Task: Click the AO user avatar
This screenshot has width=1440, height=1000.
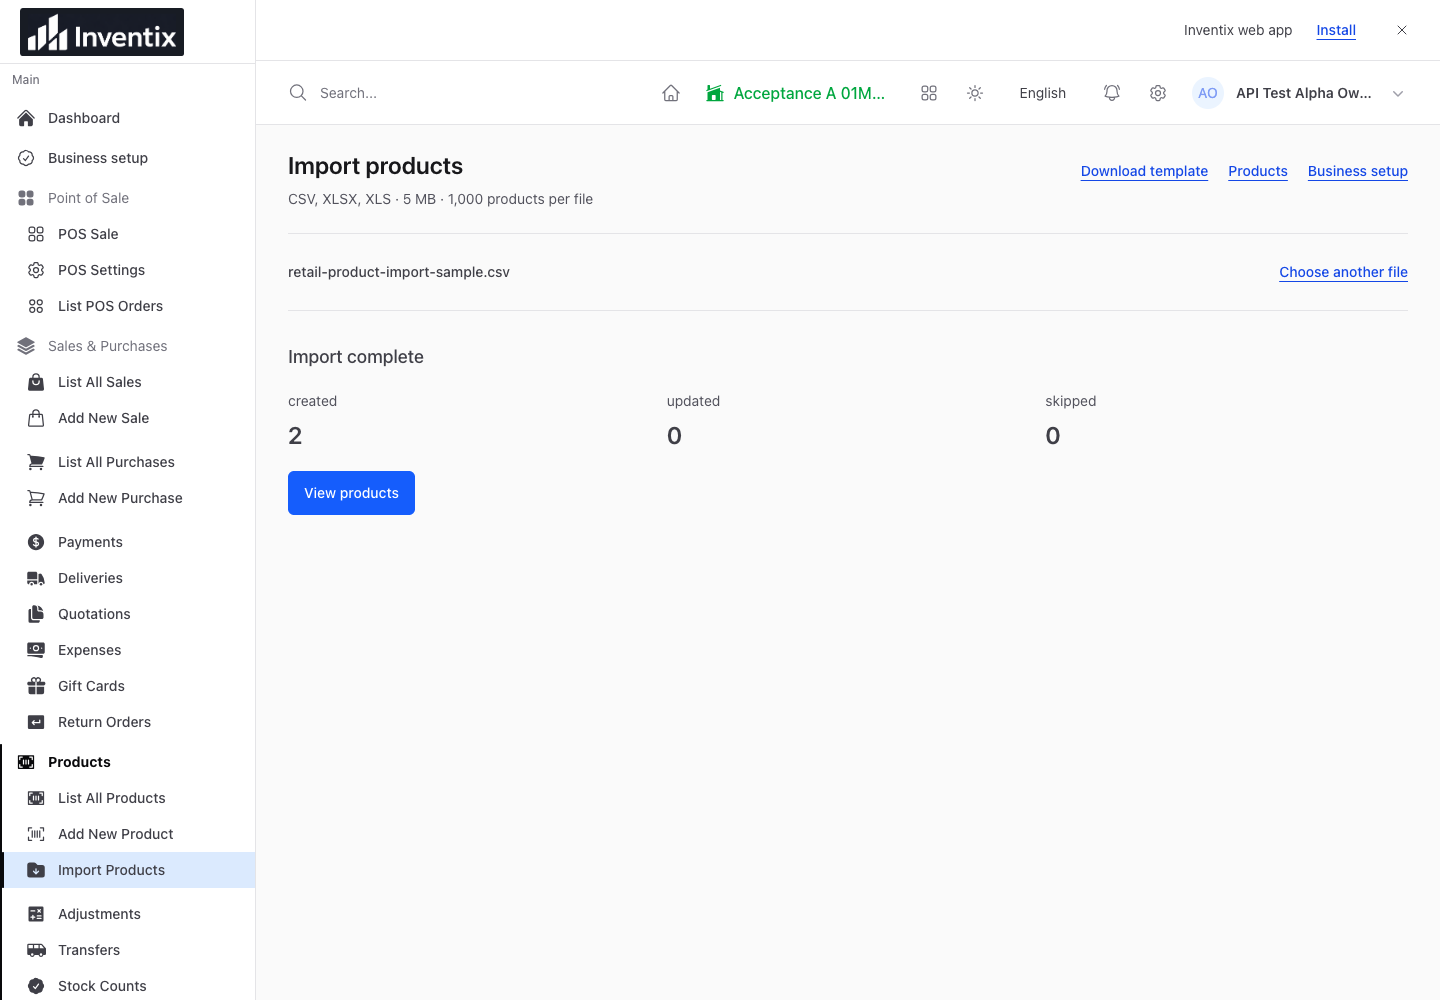Action: (1208, 93)
